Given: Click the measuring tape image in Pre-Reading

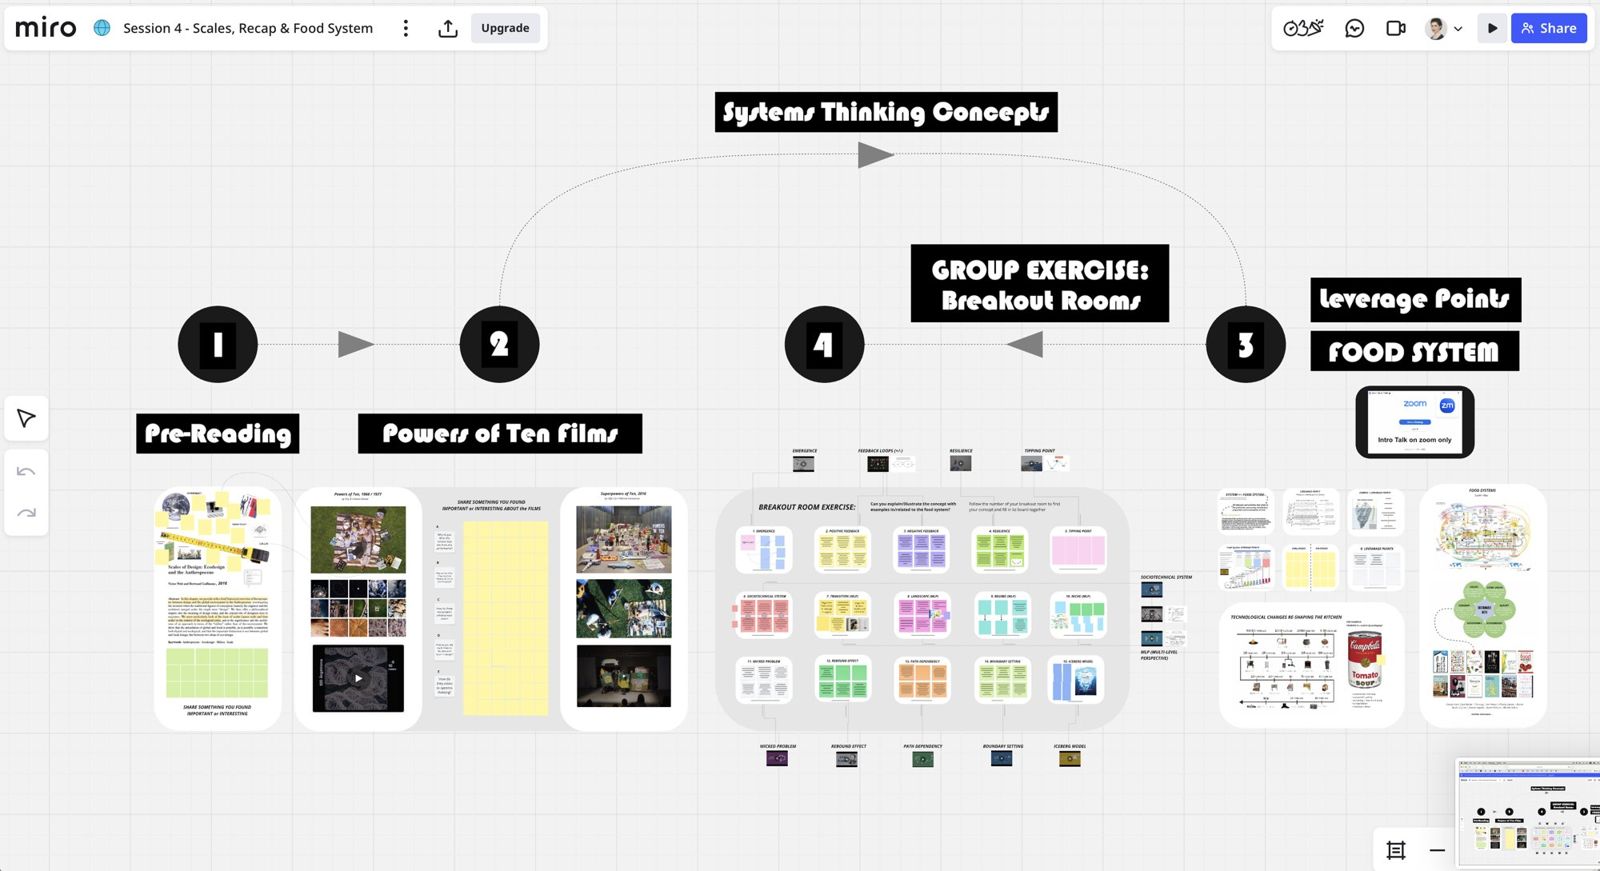Looking at the screenshot, I should pos(214,544).
